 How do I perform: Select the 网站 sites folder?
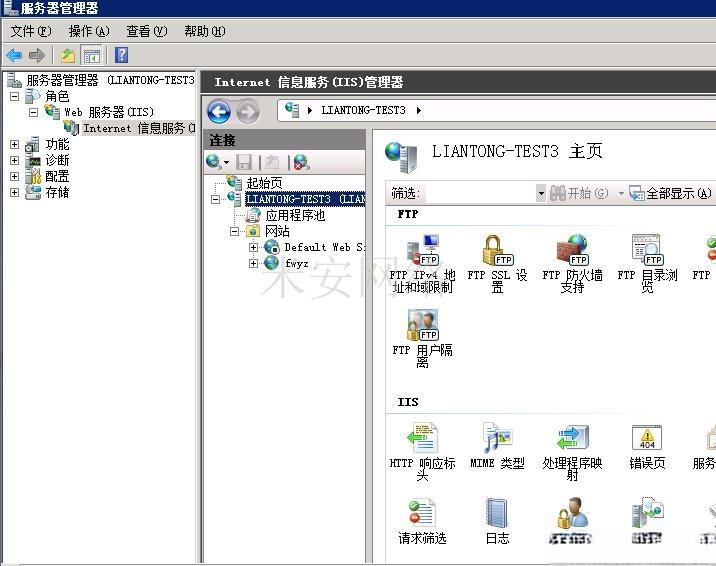pos(277,231)
